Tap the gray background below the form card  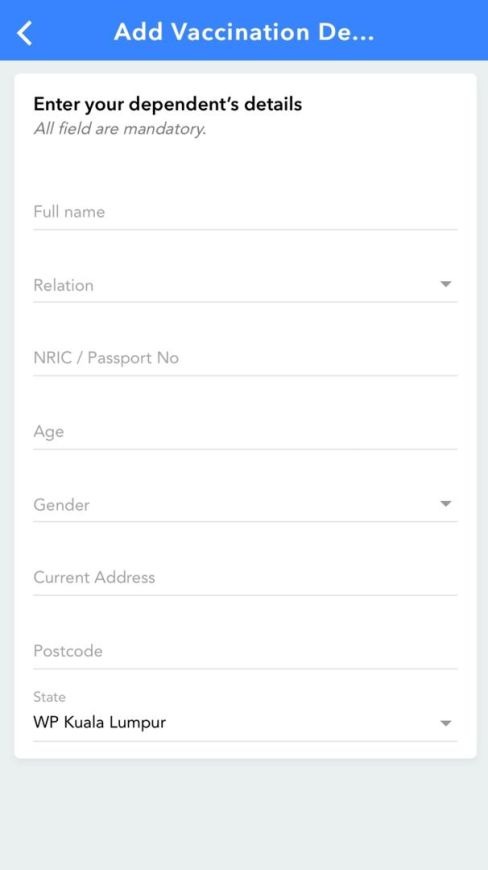point(244,813)
